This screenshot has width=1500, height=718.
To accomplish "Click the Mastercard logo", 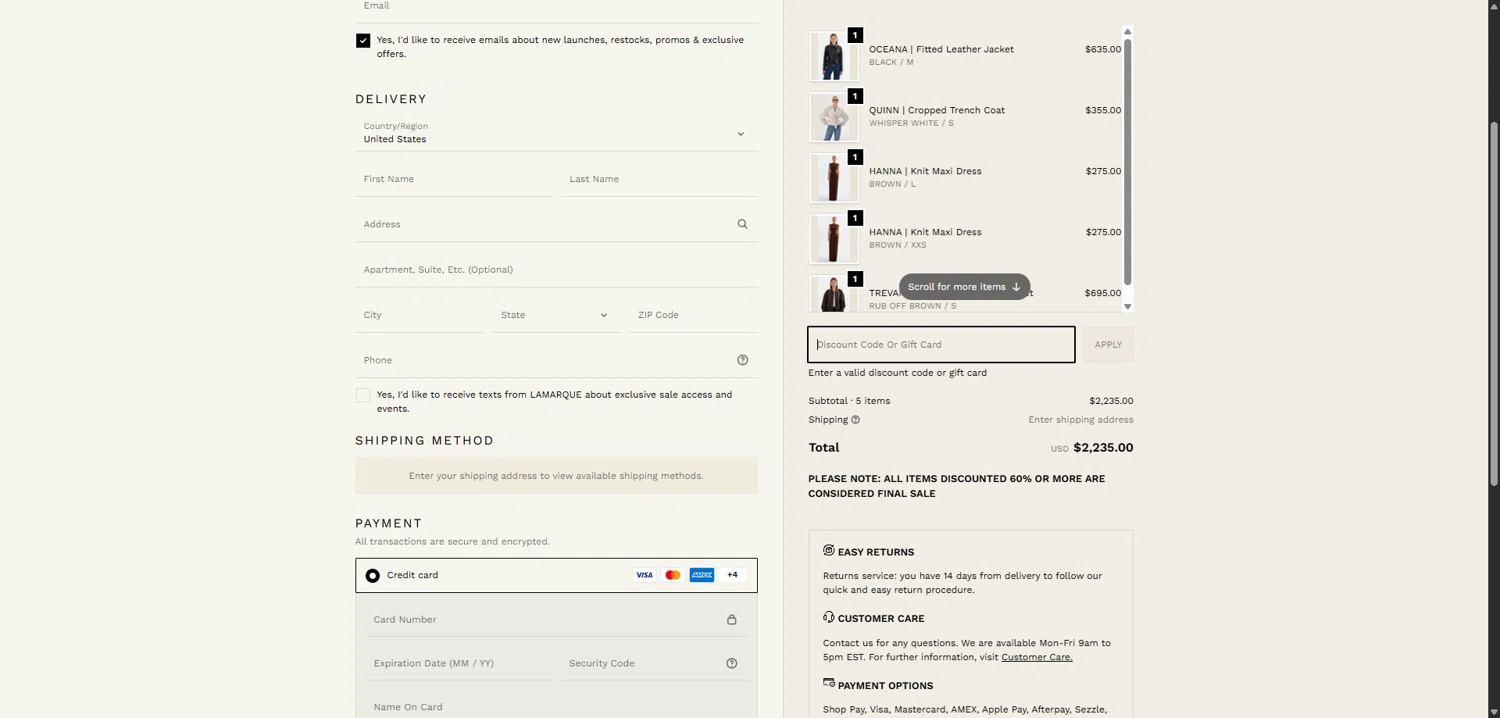I will 673,575.
